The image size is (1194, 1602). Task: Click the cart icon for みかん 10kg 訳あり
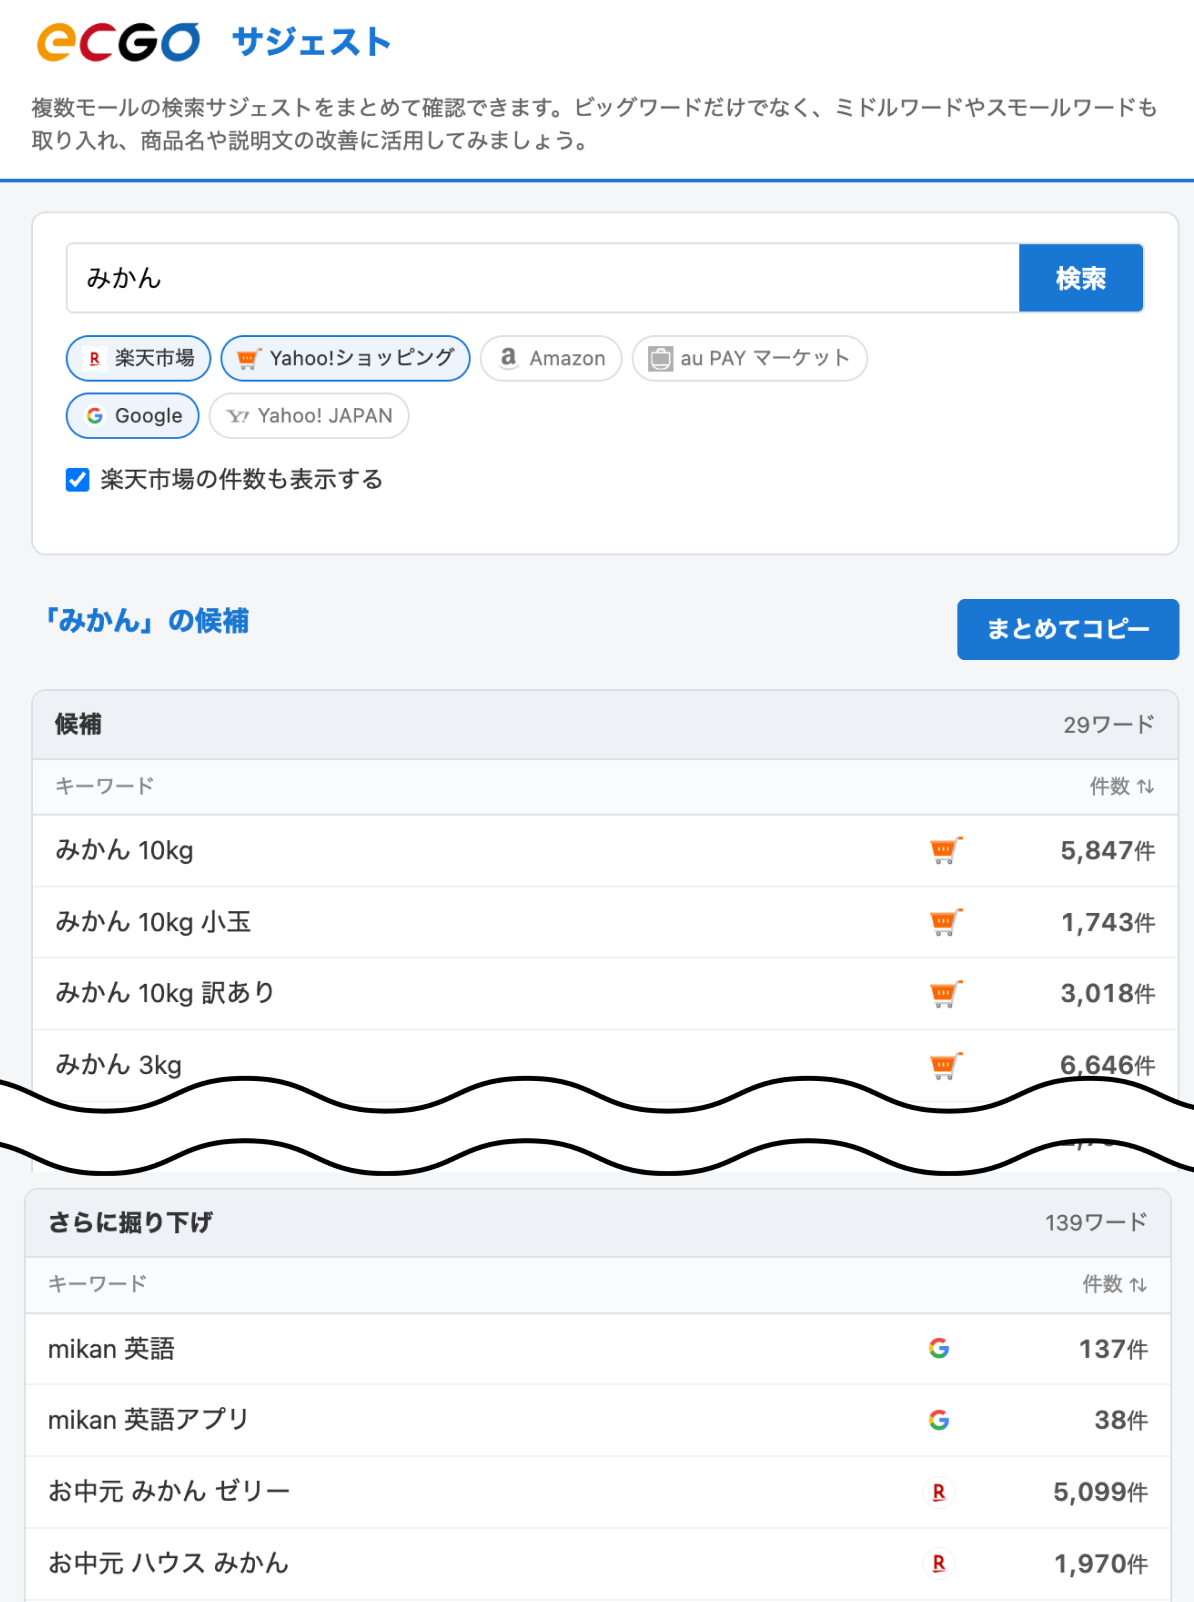point(945,994)
